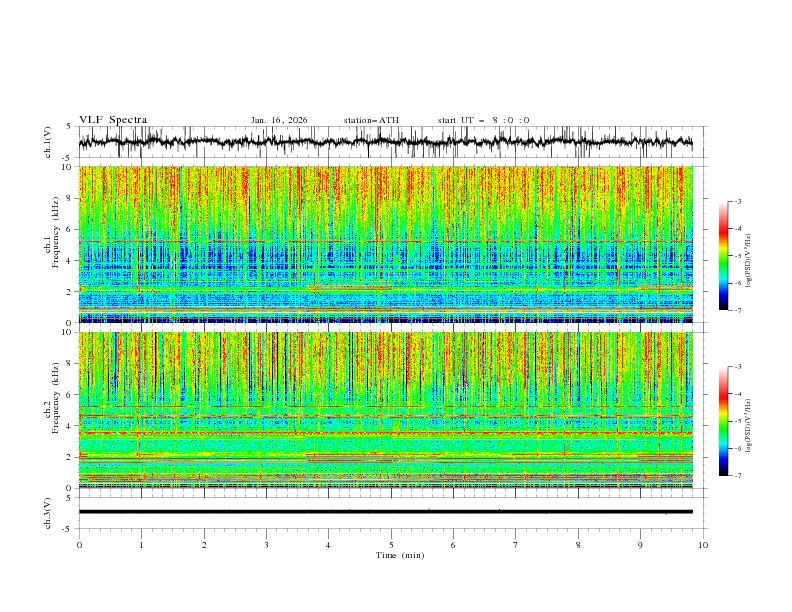Click ch.2 frequency tick label "6"
This screenshot has height=612, width=792.
click(x=71, y=395)
